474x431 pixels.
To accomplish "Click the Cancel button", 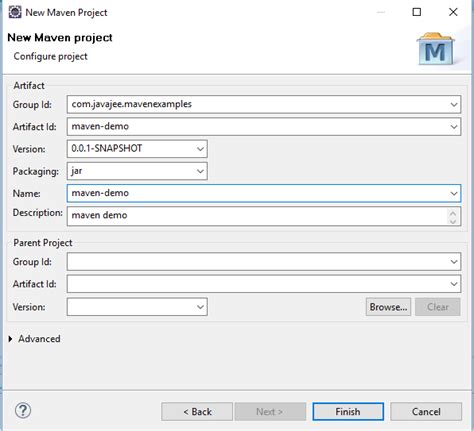I will 426,412.
